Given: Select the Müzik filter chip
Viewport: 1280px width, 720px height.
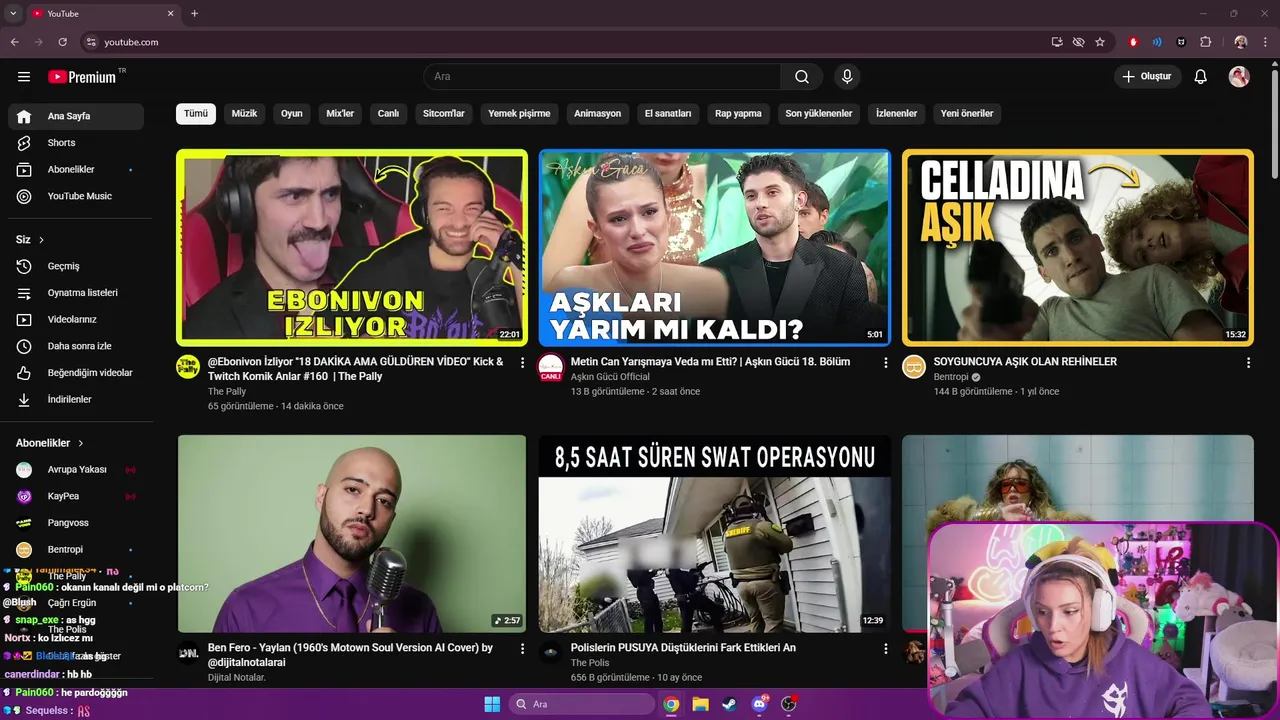Looking at the screenshot, I should click(x=244, y=114).
